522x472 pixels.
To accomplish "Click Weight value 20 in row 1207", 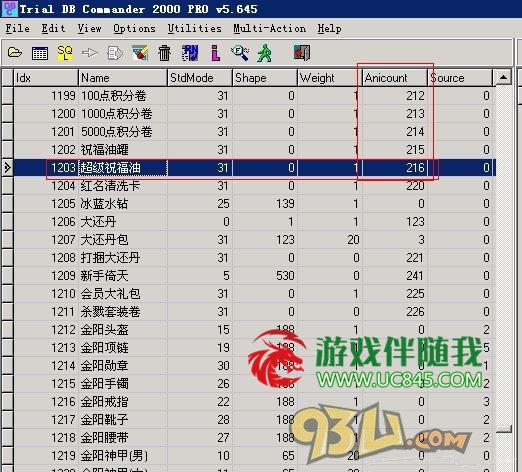I will click(x=353, y=240).
